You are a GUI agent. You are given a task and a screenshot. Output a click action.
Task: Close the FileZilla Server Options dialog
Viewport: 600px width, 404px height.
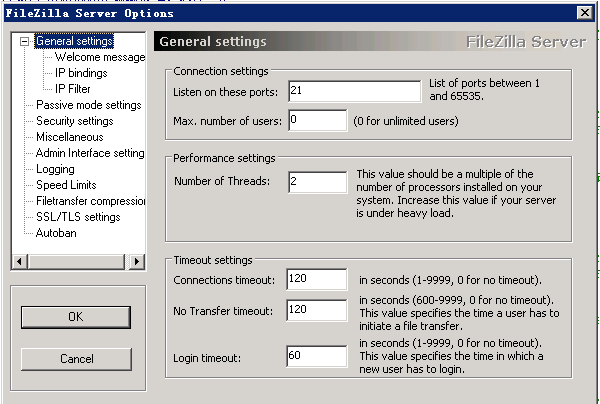(585, 13)
